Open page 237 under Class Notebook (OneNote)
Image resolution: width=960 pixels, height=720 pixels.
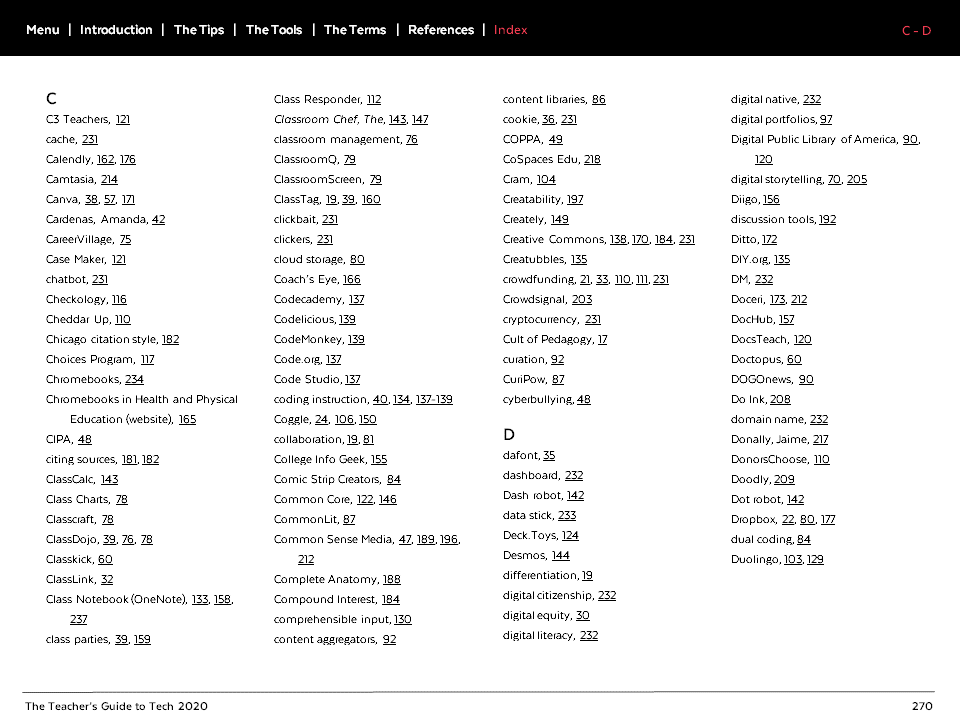78,619
